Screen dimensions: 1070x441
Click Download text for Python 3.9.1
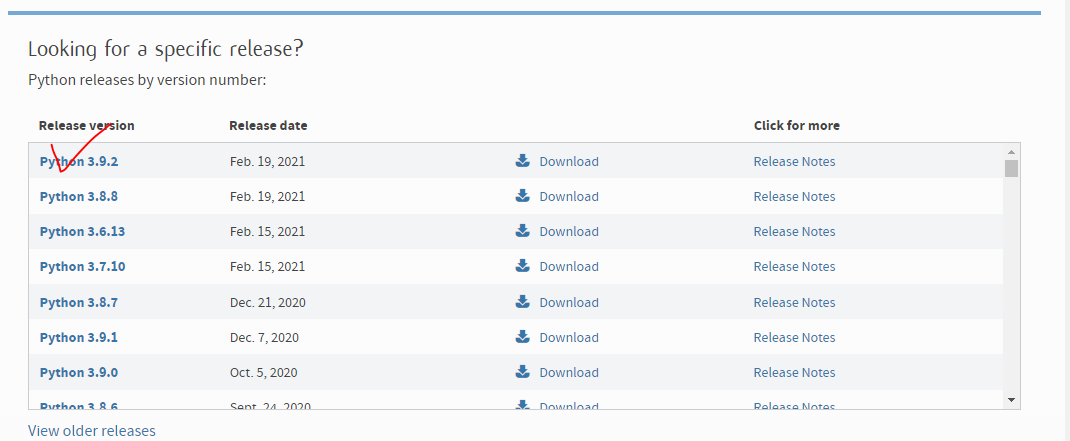(569, 337)
